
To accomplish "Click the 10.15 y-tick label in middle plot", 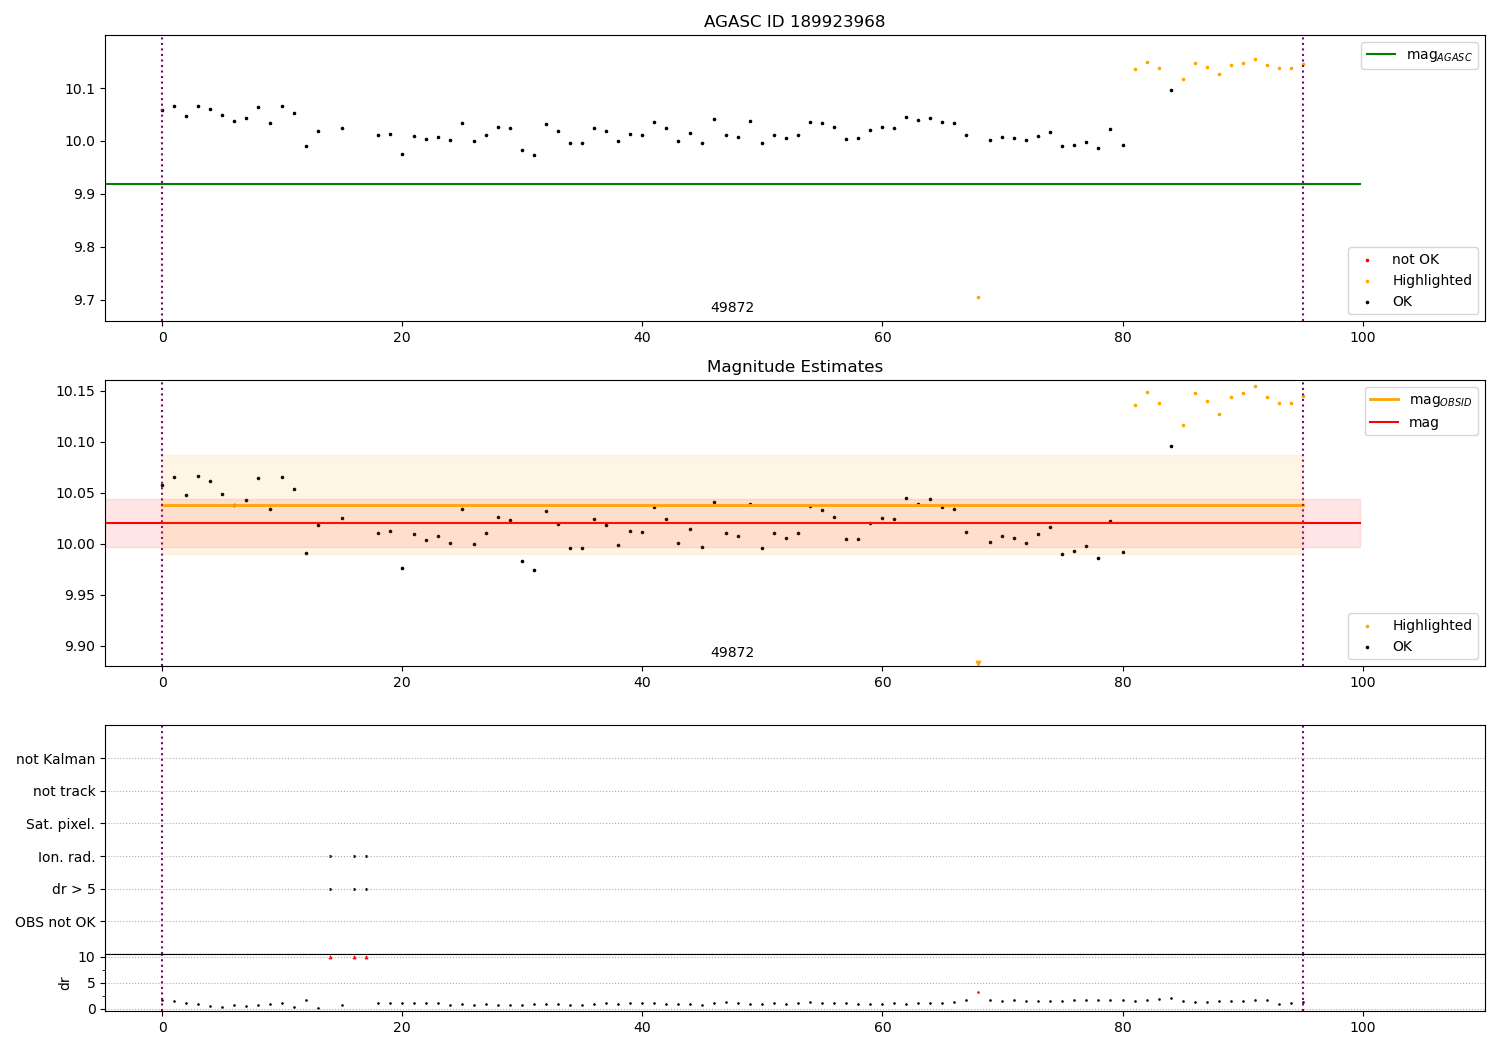I will pos(77,391).
